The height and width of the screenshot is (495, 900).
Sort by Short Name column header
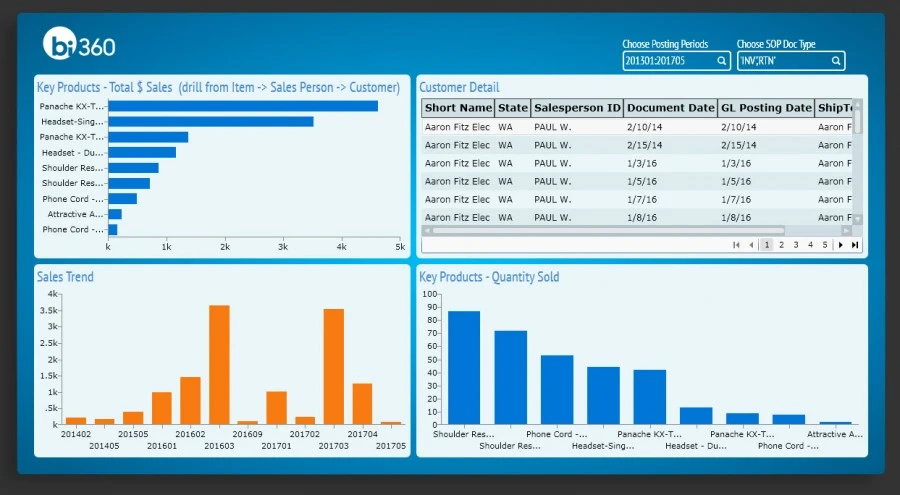458,108
